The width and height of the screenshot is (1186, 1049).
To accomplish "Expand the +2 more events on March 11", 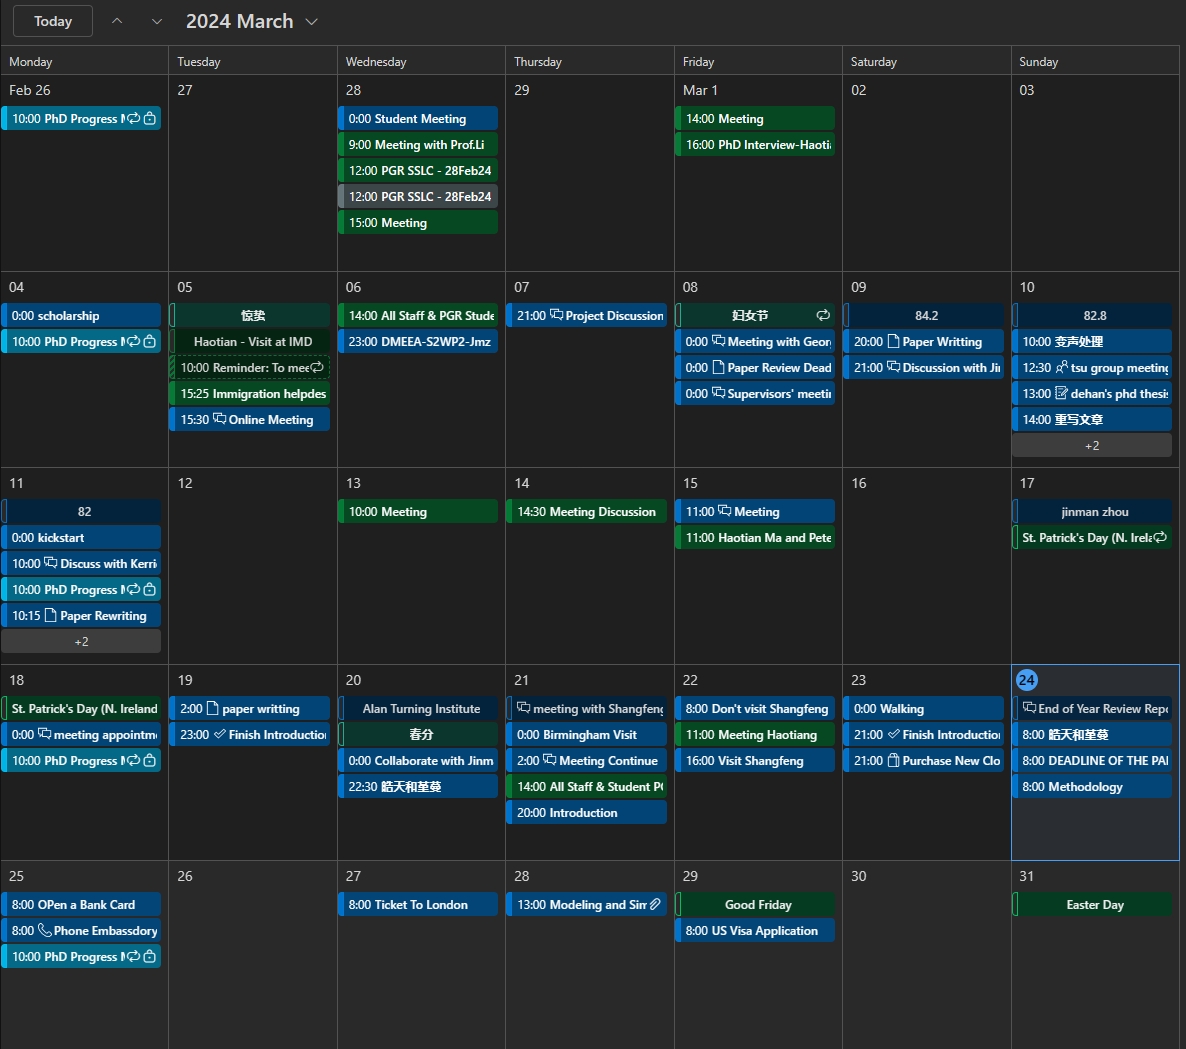I will click(81, 642).
